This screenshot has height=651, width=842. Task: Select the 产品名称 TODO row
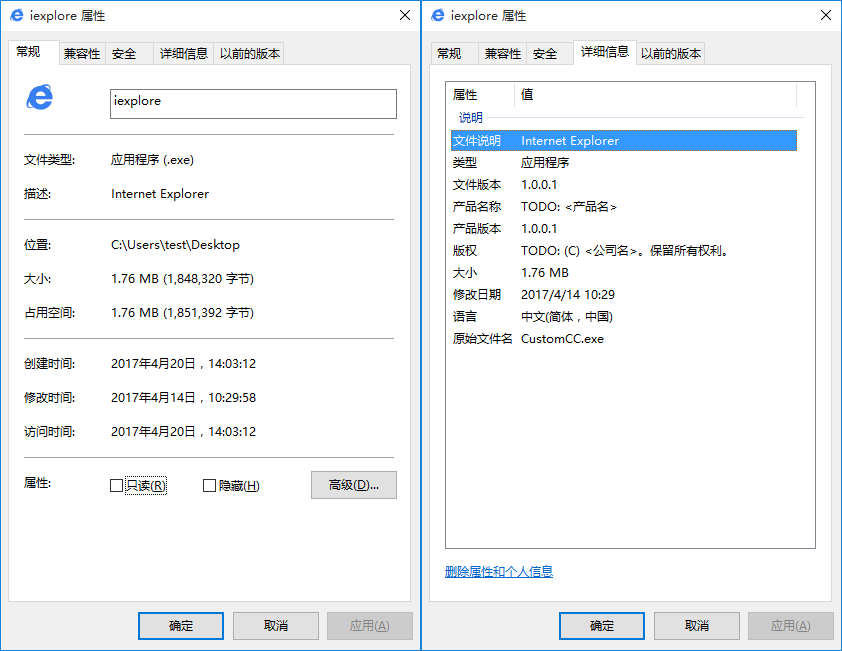623,207
